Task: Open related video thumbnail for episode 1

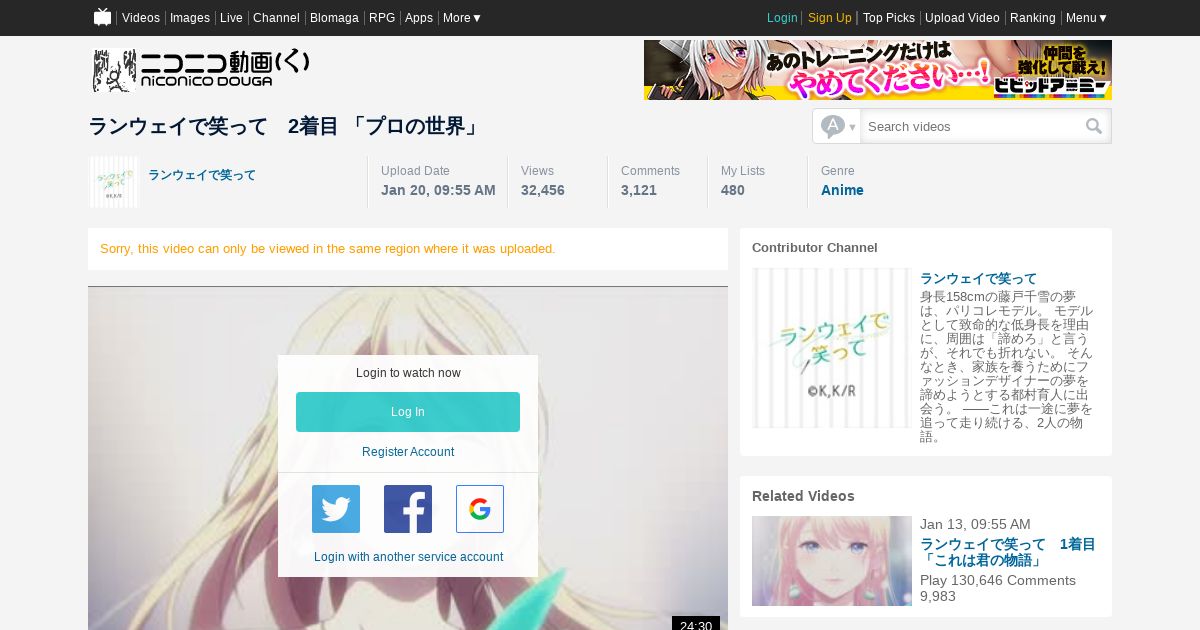Action: click(x=832, y=561)
